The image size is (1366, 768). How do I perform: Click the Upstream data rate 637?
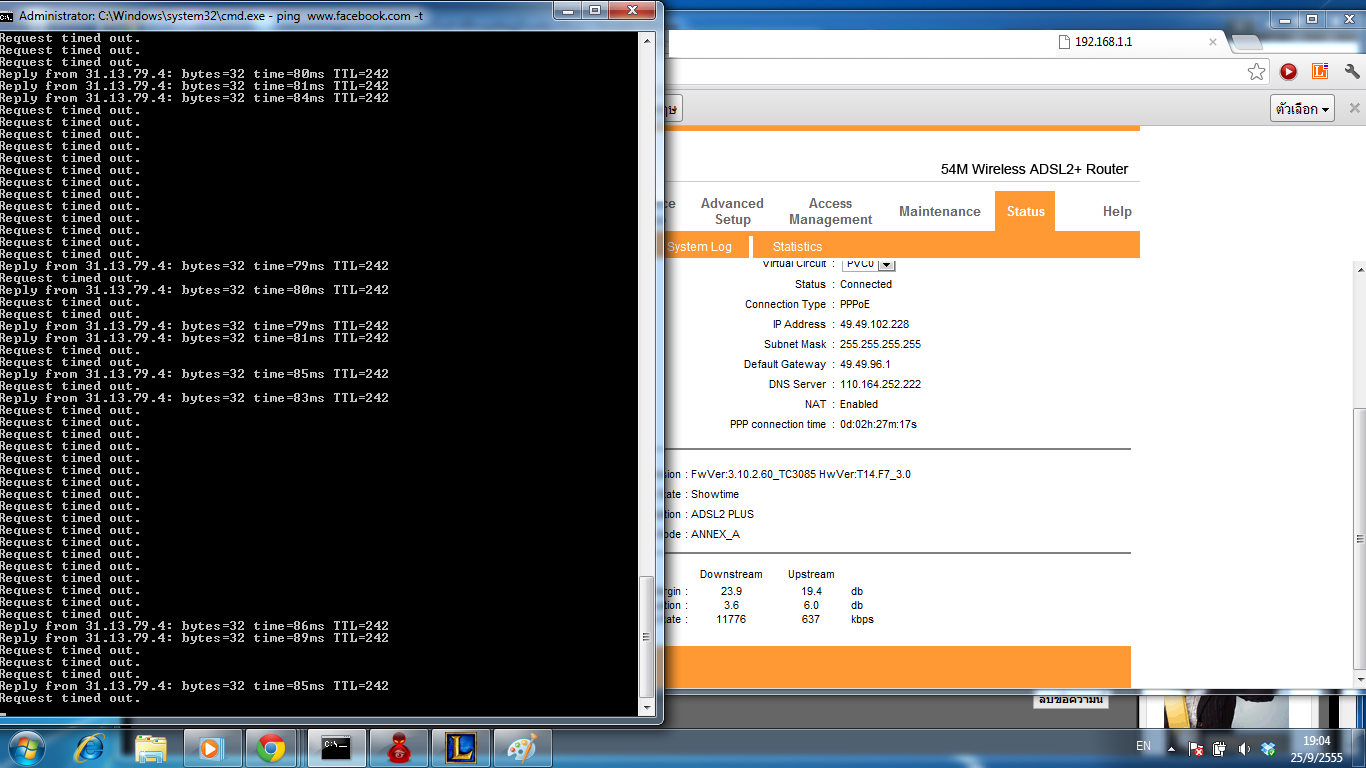click(x=811, y=619)
